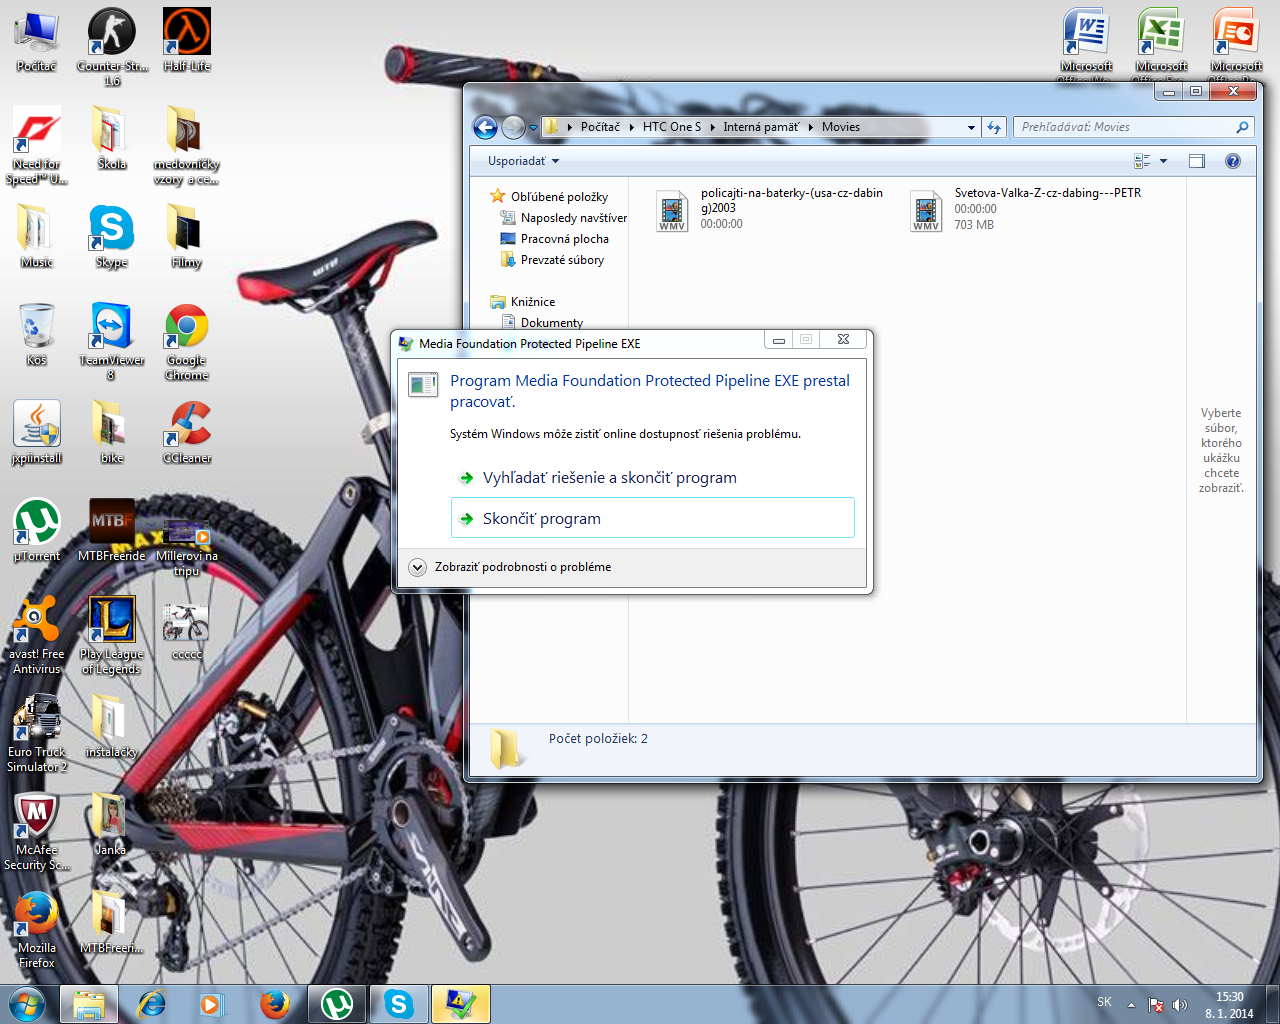Screen dimensions: 1280x1024
Task: Open the Music folder on desktop
Action: point(37,237)
